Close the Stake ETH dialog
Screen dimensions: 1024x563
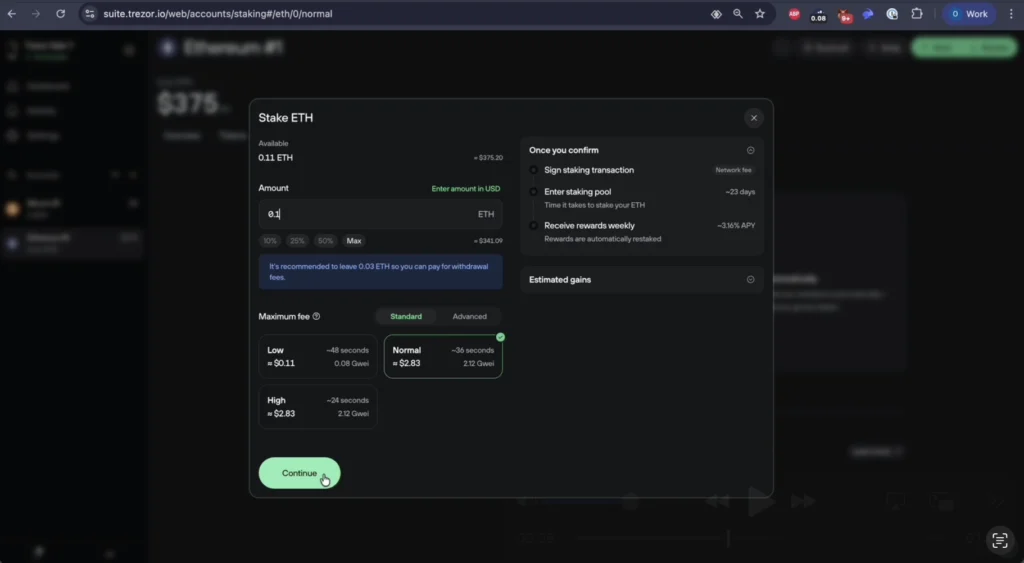pos(753,118)
